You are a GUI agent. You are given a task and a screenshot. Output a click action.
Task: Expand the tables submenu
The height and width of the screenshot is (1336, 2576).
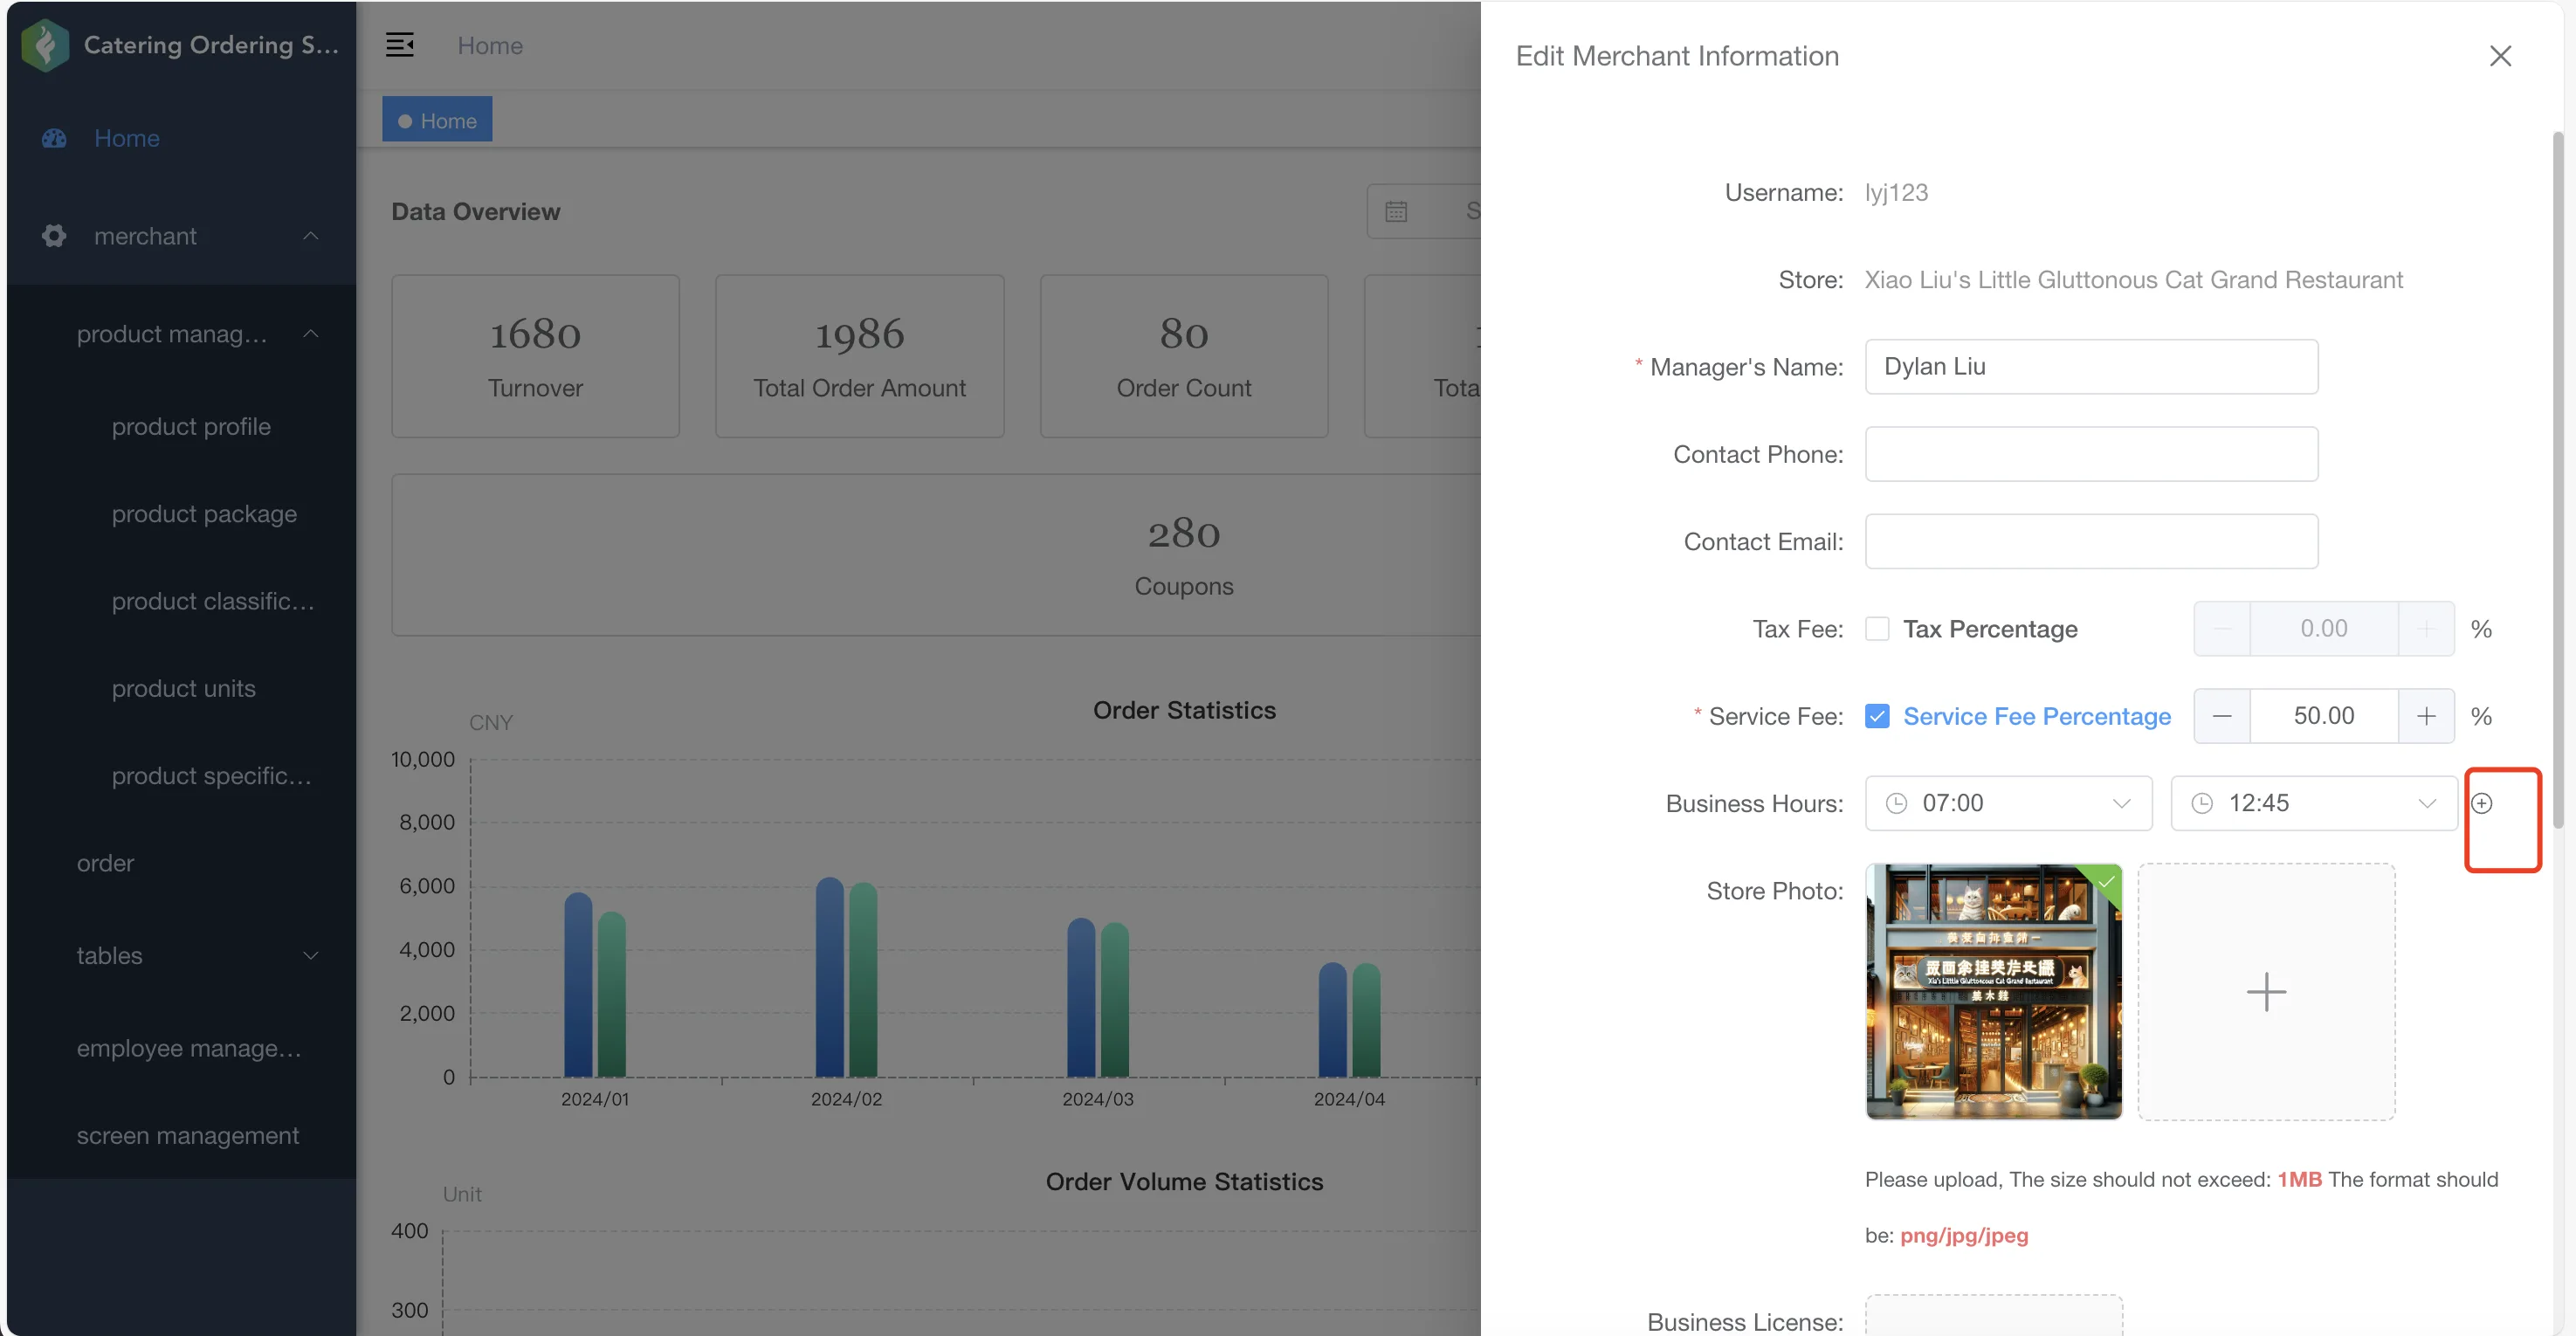click(311, 956)
